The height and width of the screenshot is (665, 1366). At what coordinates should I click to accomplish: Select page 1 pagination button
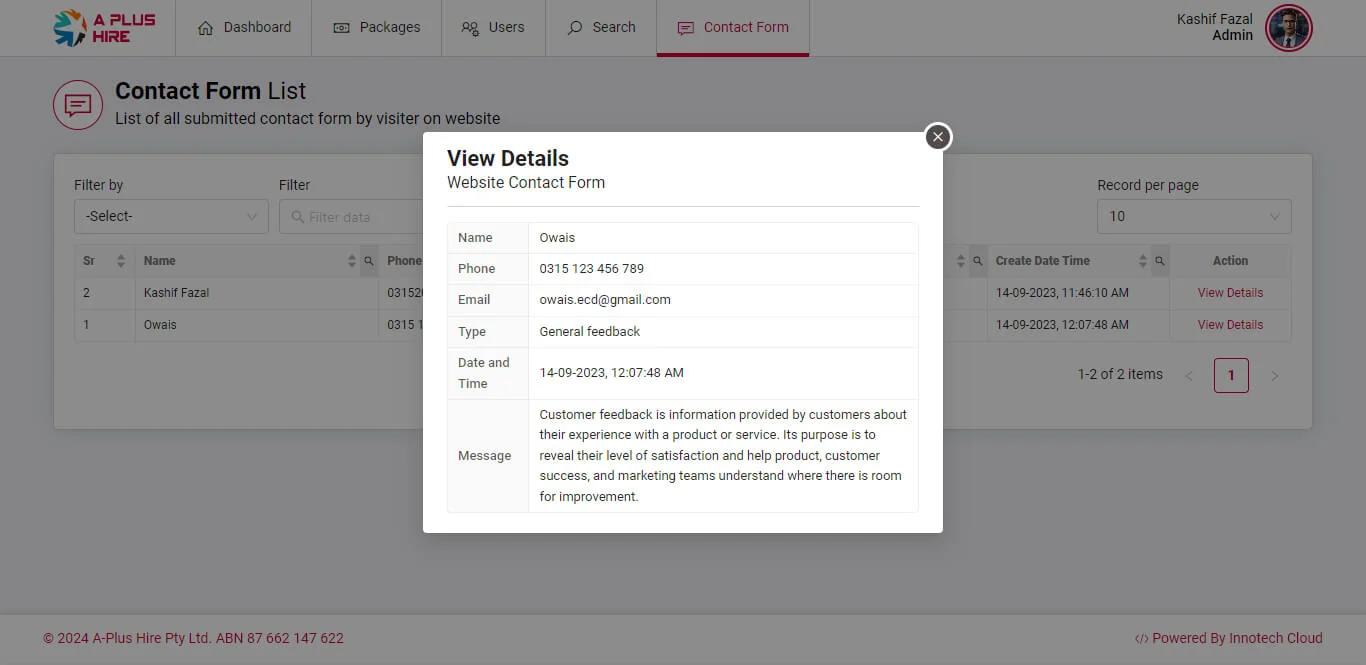click(x=1231, y=376)
